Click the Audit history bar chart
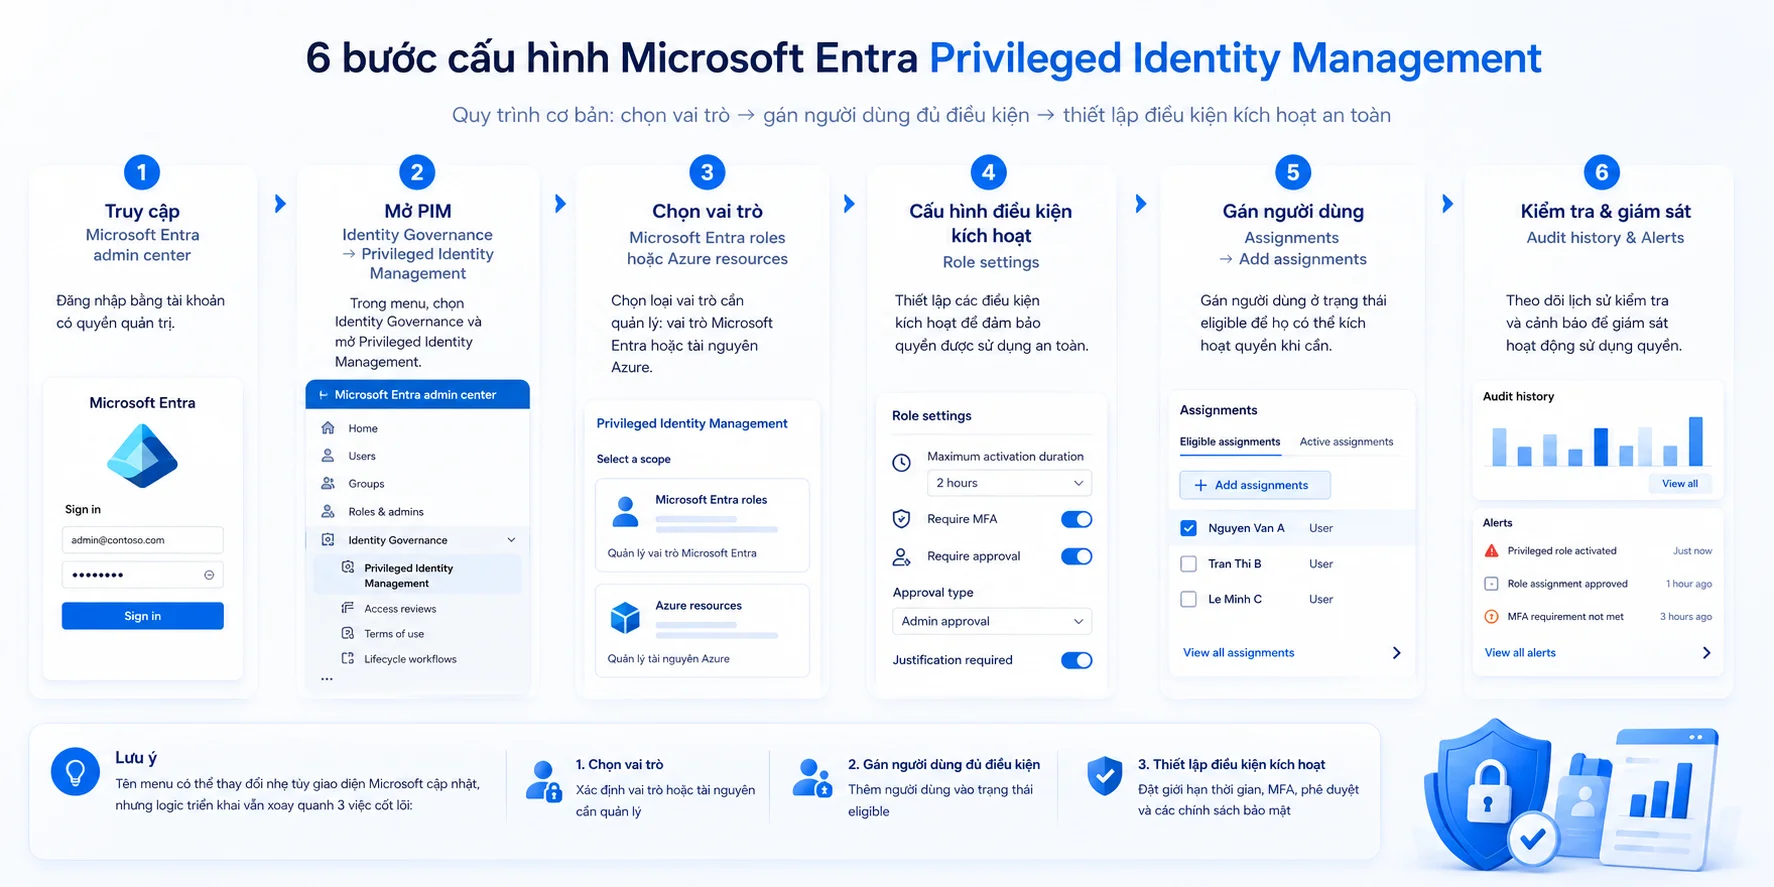Screen dimensions: 1774x887 (x=1597, y=441)
